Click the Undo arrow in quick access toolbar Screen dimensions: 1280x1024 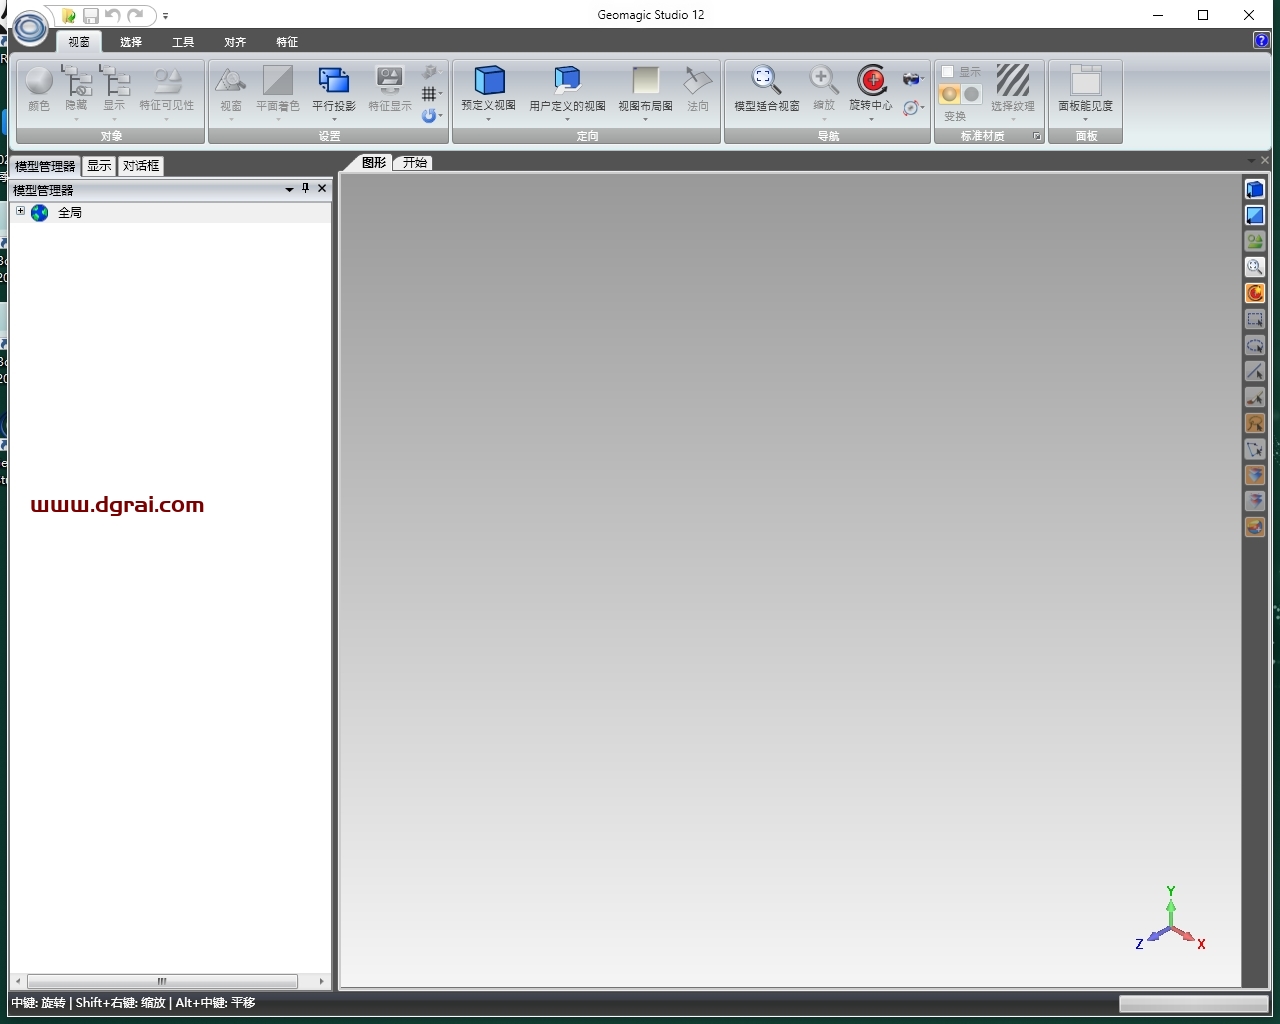tap(113, 16)
